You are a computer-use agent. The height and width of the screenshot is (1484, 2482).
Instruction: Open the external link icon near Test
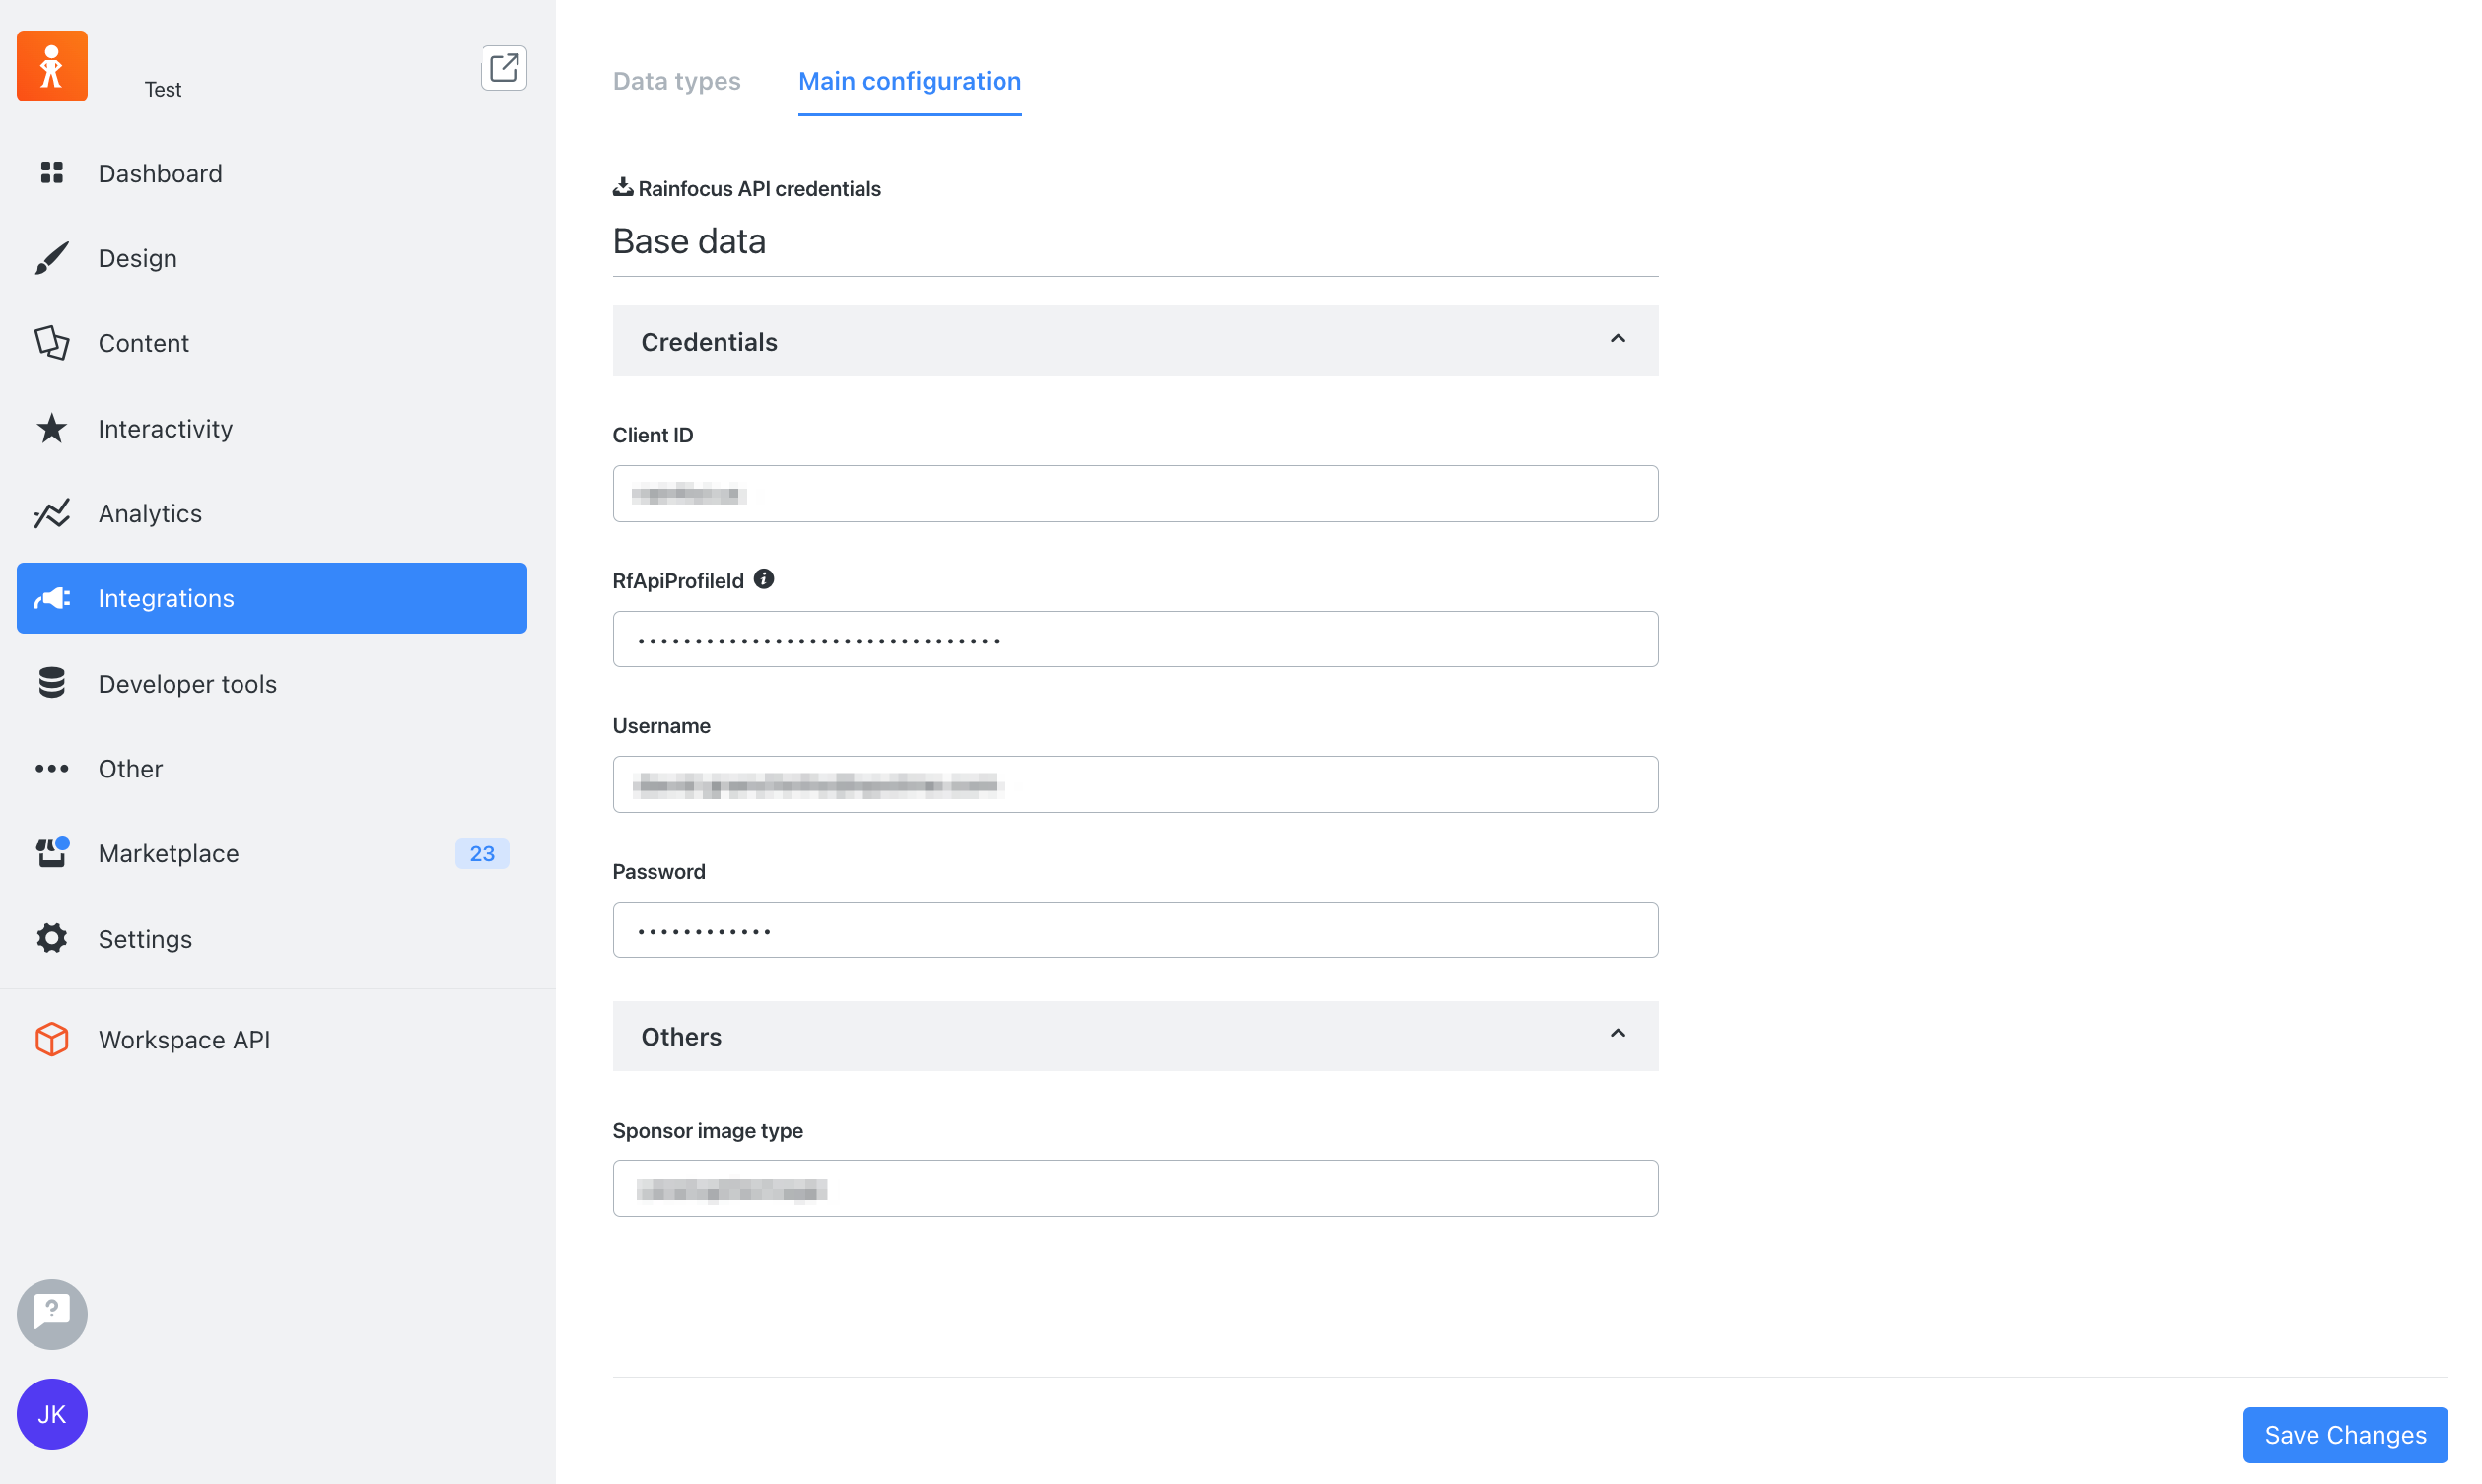pos(504,68)
